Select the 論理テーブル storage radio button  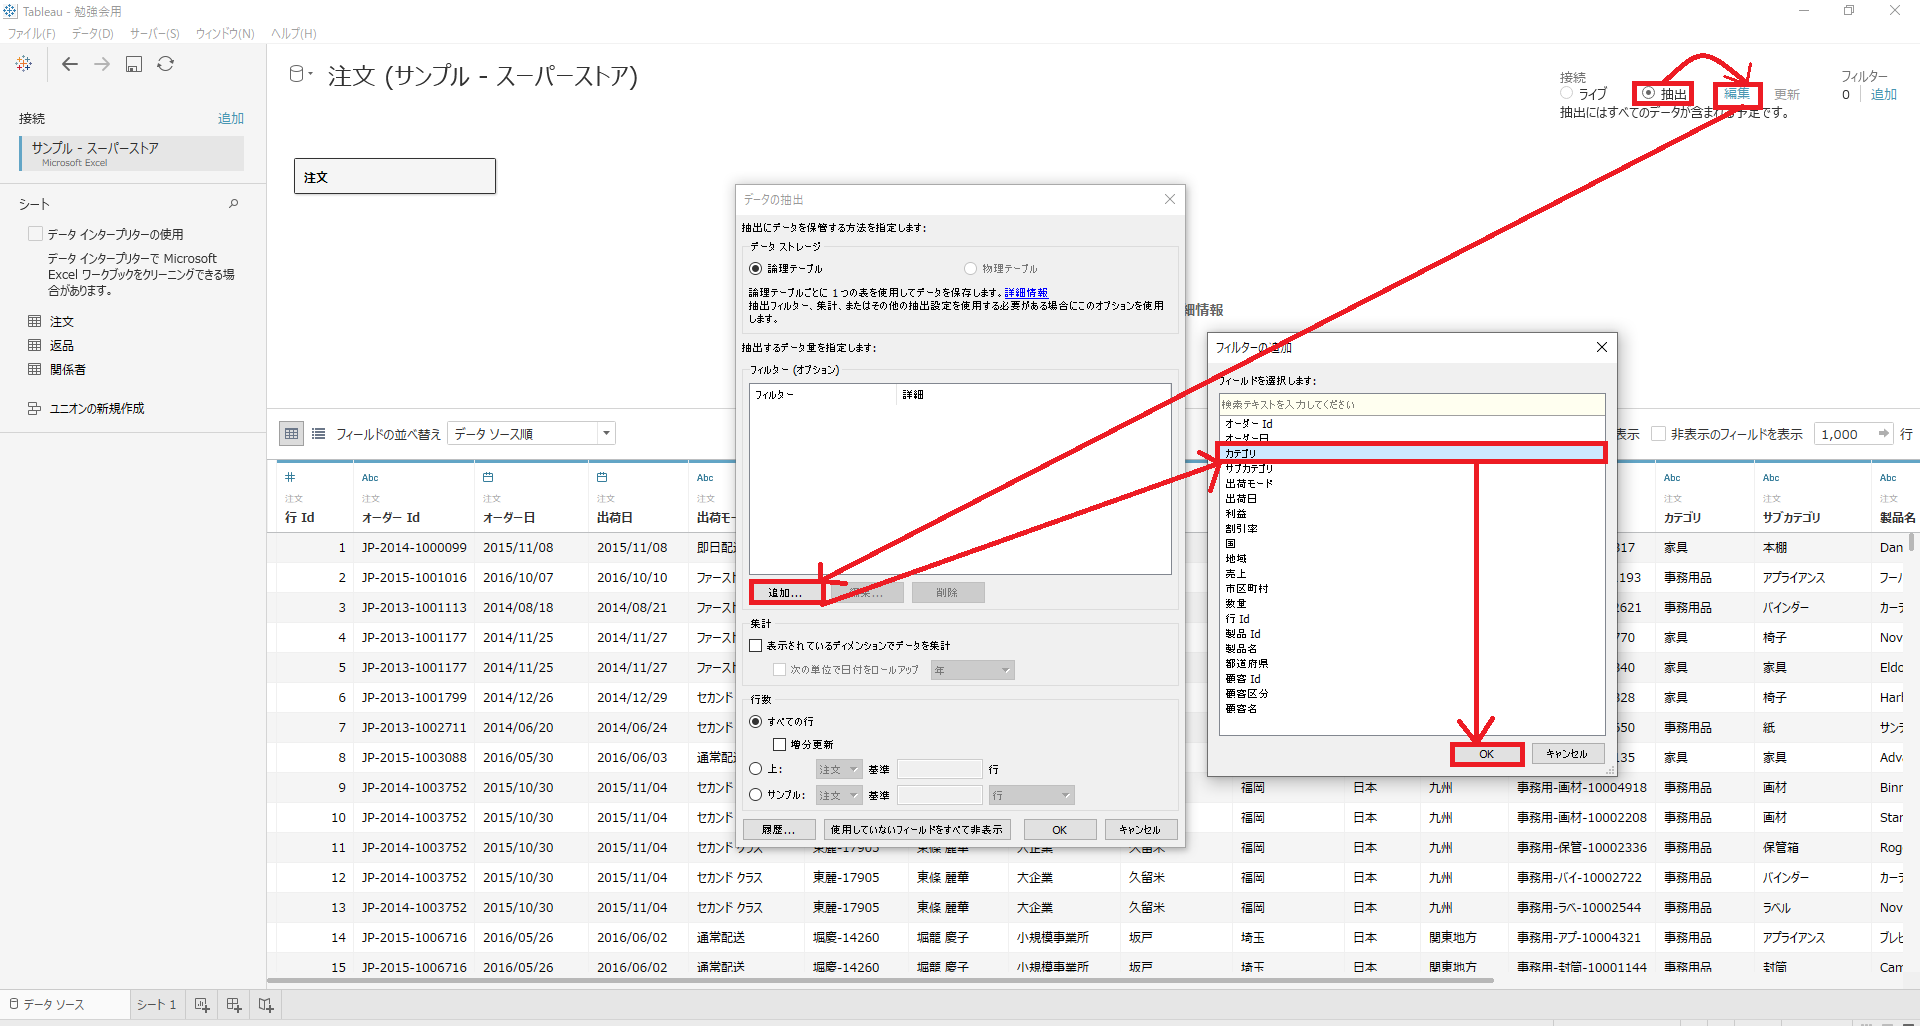755,268
